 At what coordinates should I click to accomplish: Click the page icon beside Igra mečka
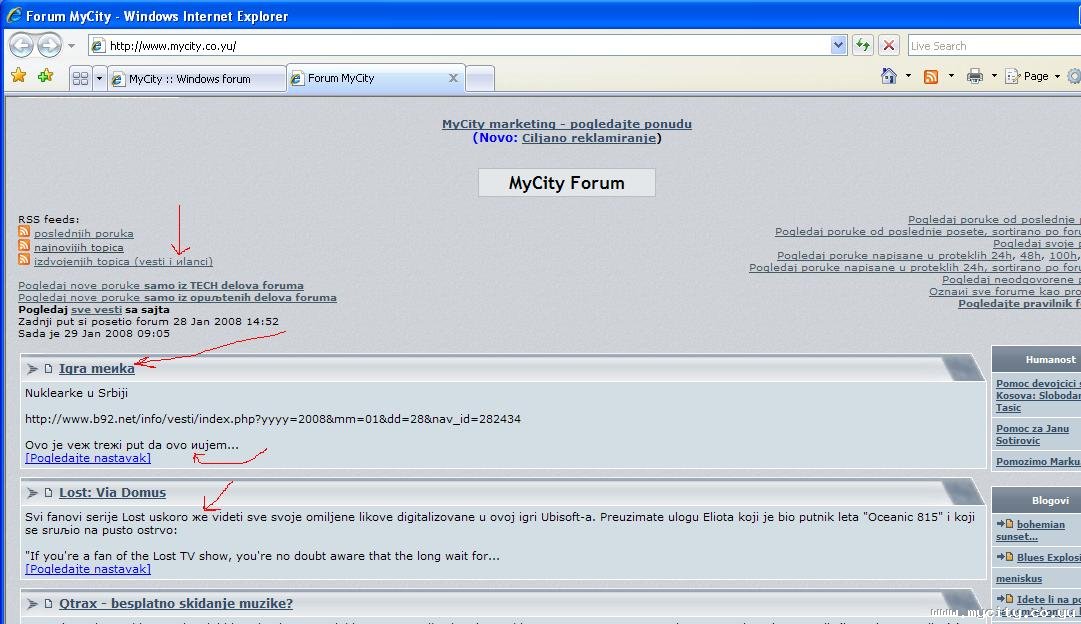tap(48, 369)
